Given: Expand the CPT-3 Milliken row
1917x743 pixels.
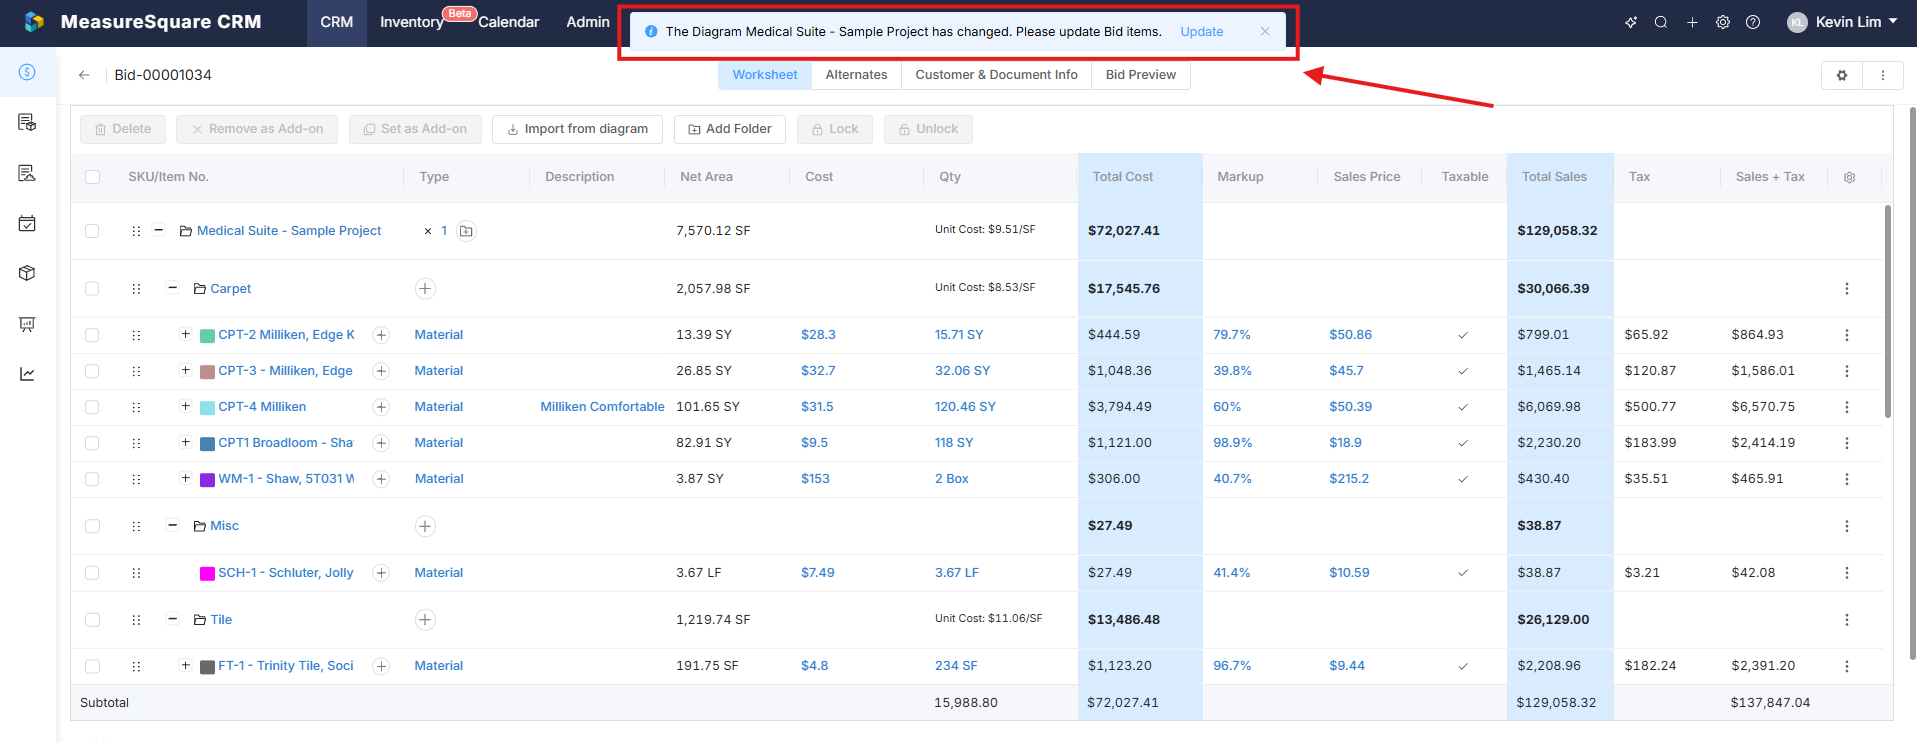Looking at the screenshot, I should (x=185, y=370).
